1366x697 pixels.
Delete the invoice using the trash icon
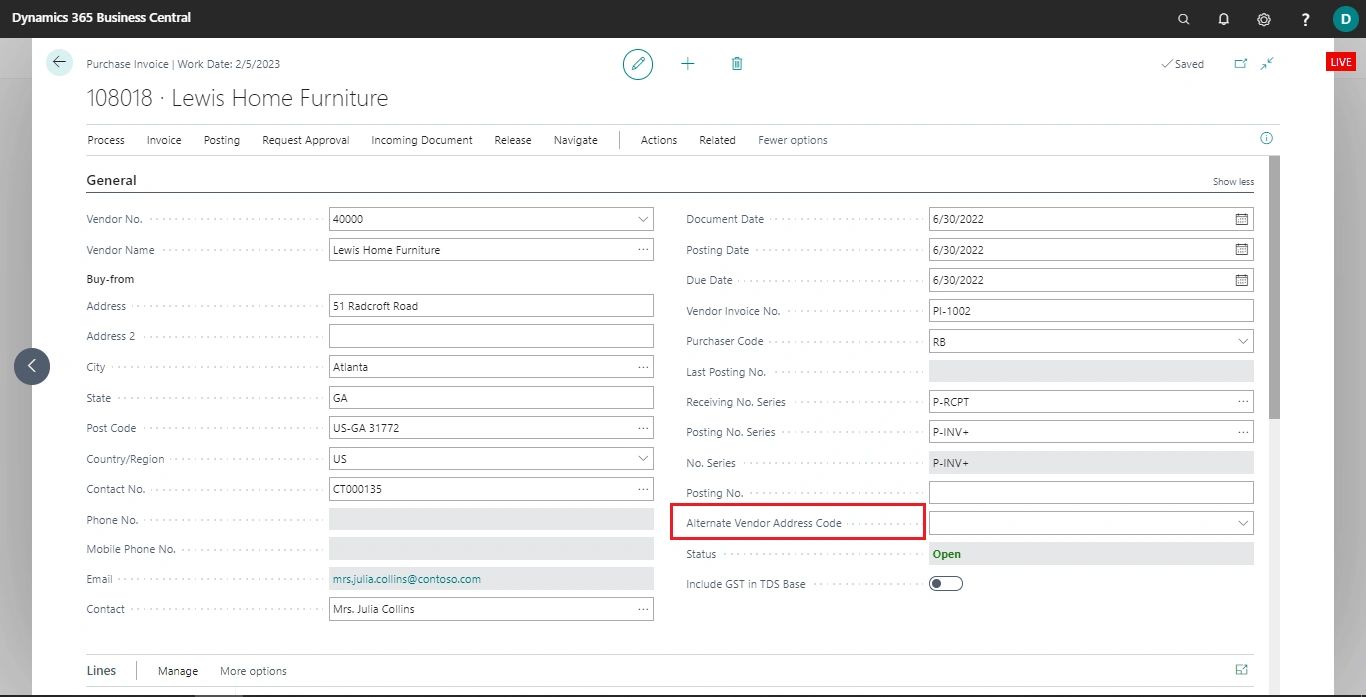click(x=737, y=63)
